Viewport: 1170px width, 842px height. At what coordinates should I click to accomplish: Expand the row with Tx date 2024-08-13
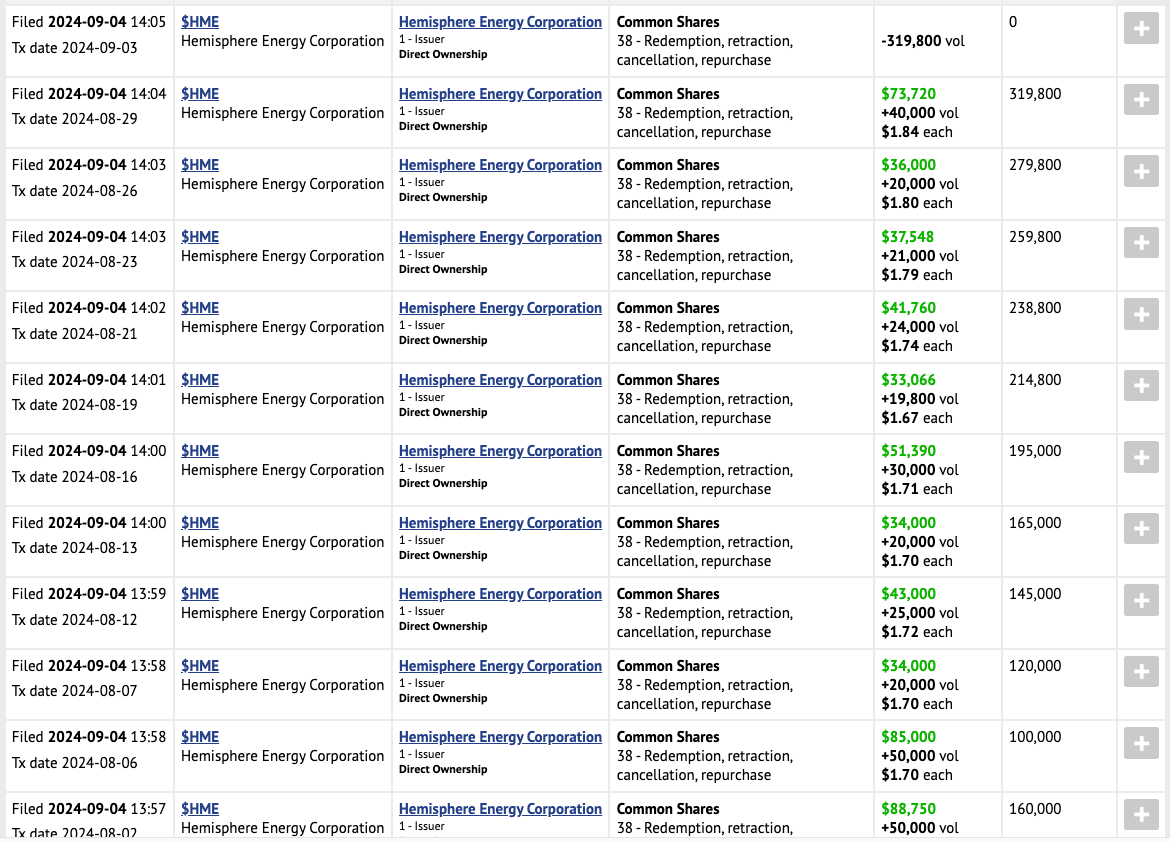pyautogui.click(x=1141, y=528)
